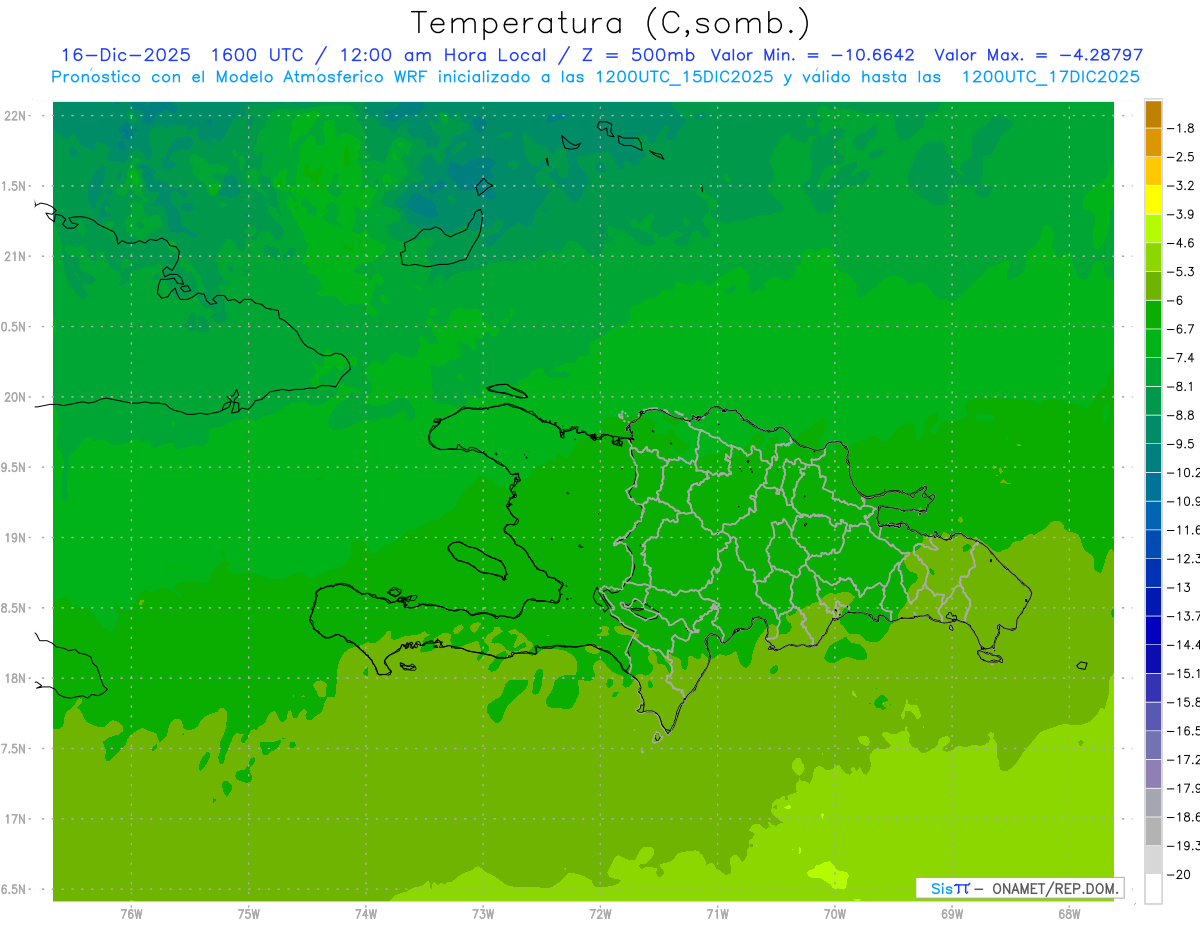This screenshot has height=927, width=1200.
Task: Click the '21N' latitude label
Action: click(17, 257)
